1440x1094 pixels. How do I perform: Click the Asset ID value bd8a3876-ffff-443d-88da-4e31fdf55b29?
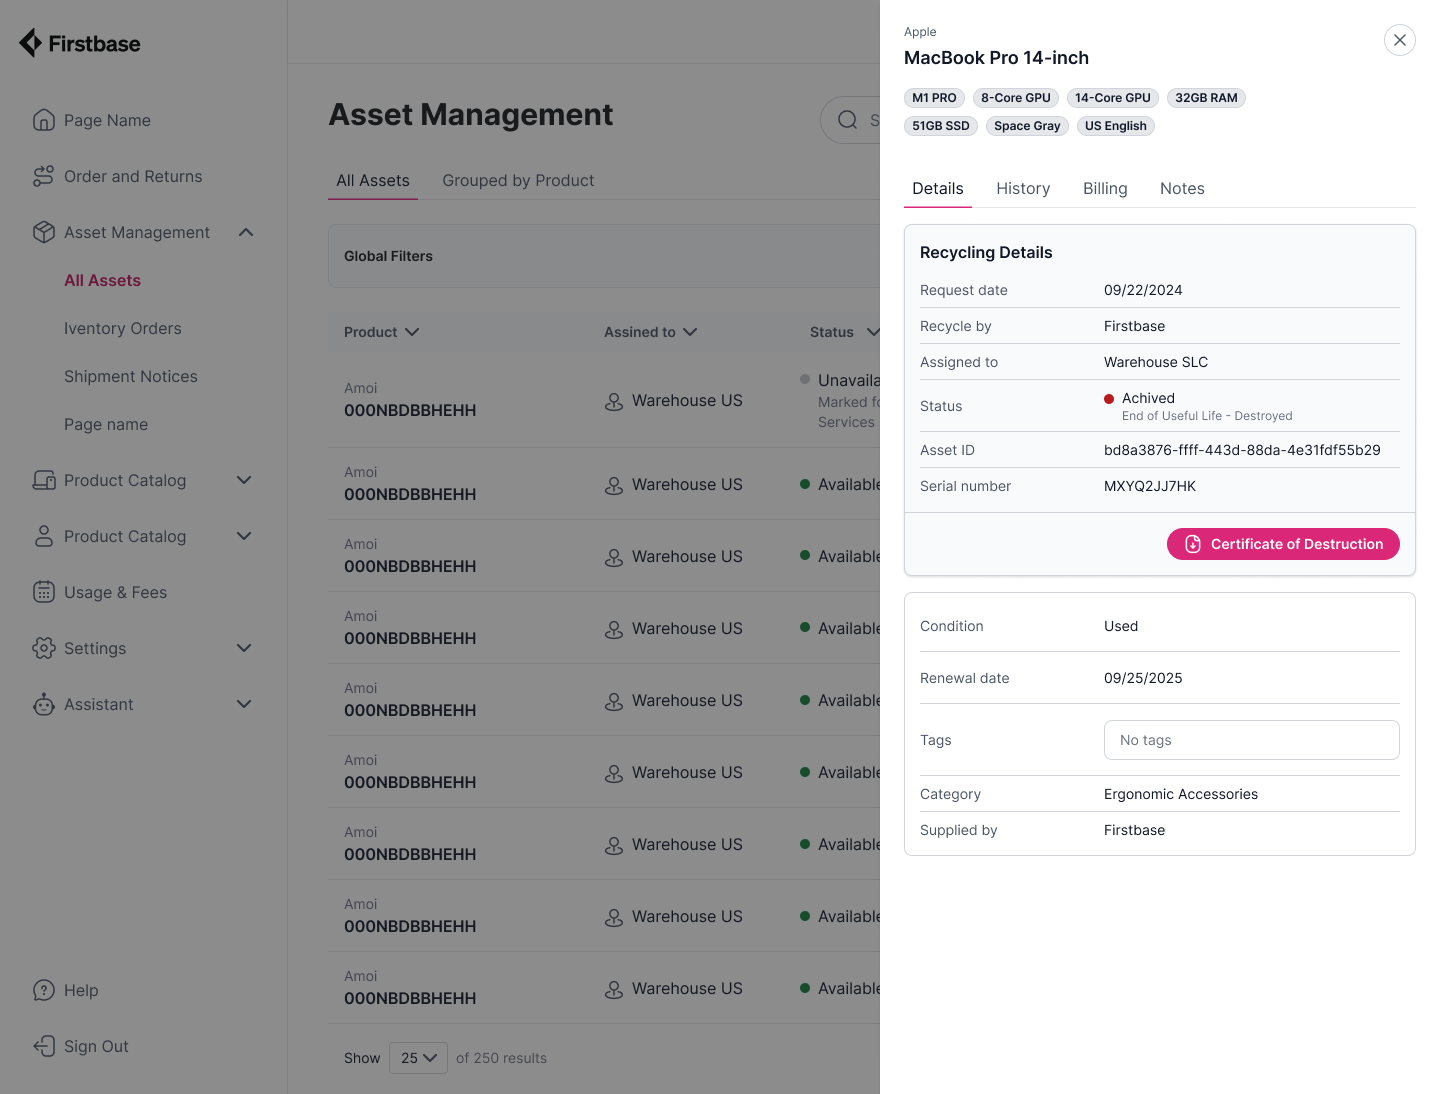1242,450
